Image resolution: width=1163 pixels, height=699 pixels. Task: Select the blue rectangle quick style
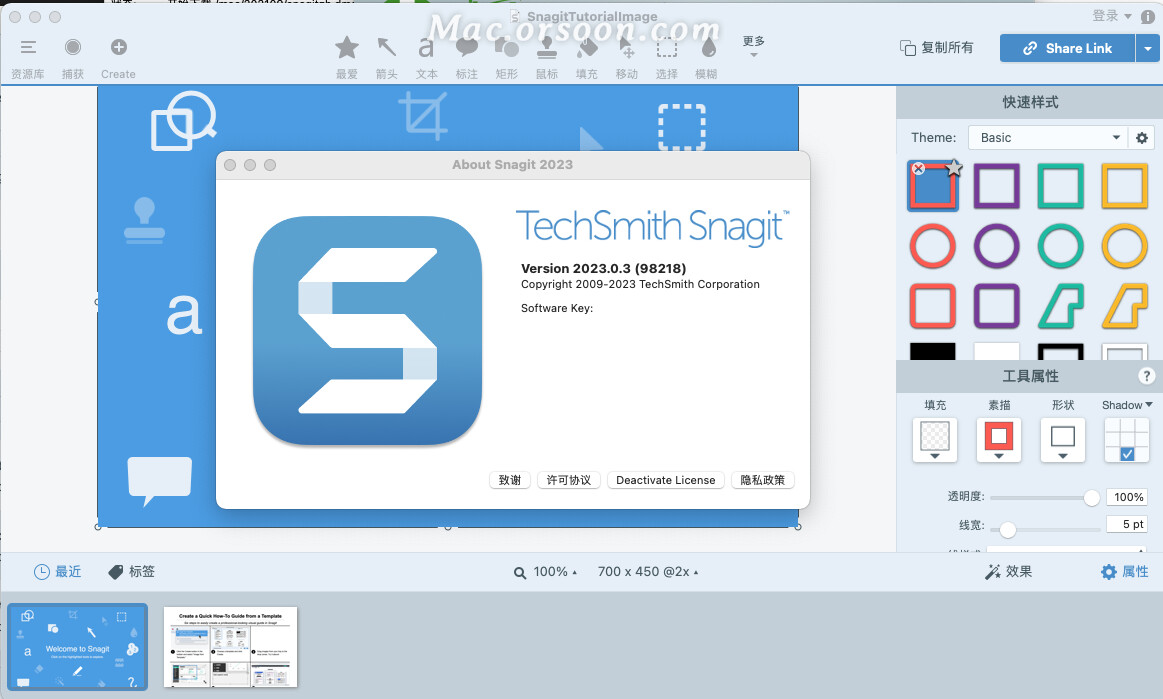(934, 187)
